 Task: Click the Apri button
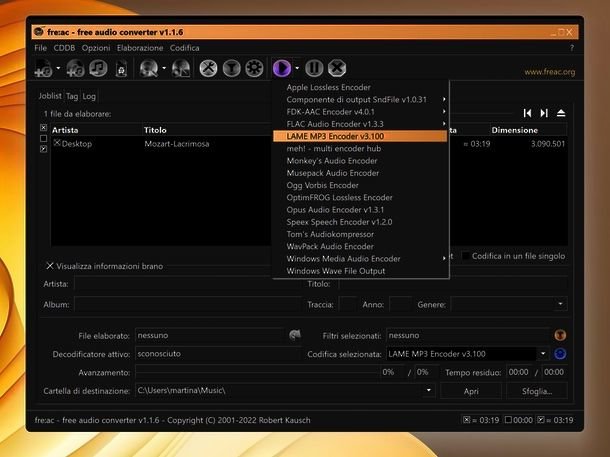tap(471, 391)
